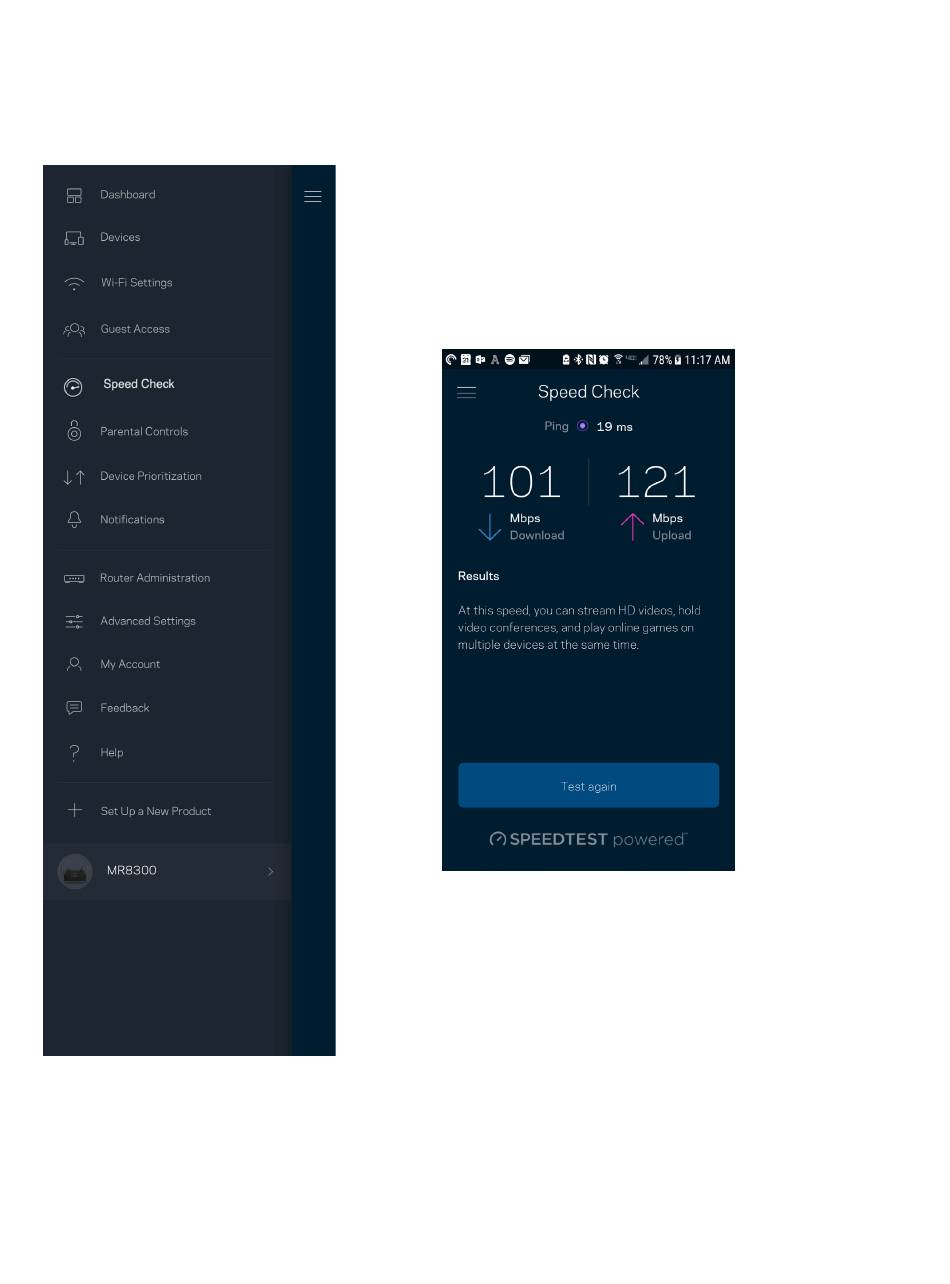Tap the Spotify status bar icon
The width and height of the screenshot is (950, 1284).
(x=509, y=360)
